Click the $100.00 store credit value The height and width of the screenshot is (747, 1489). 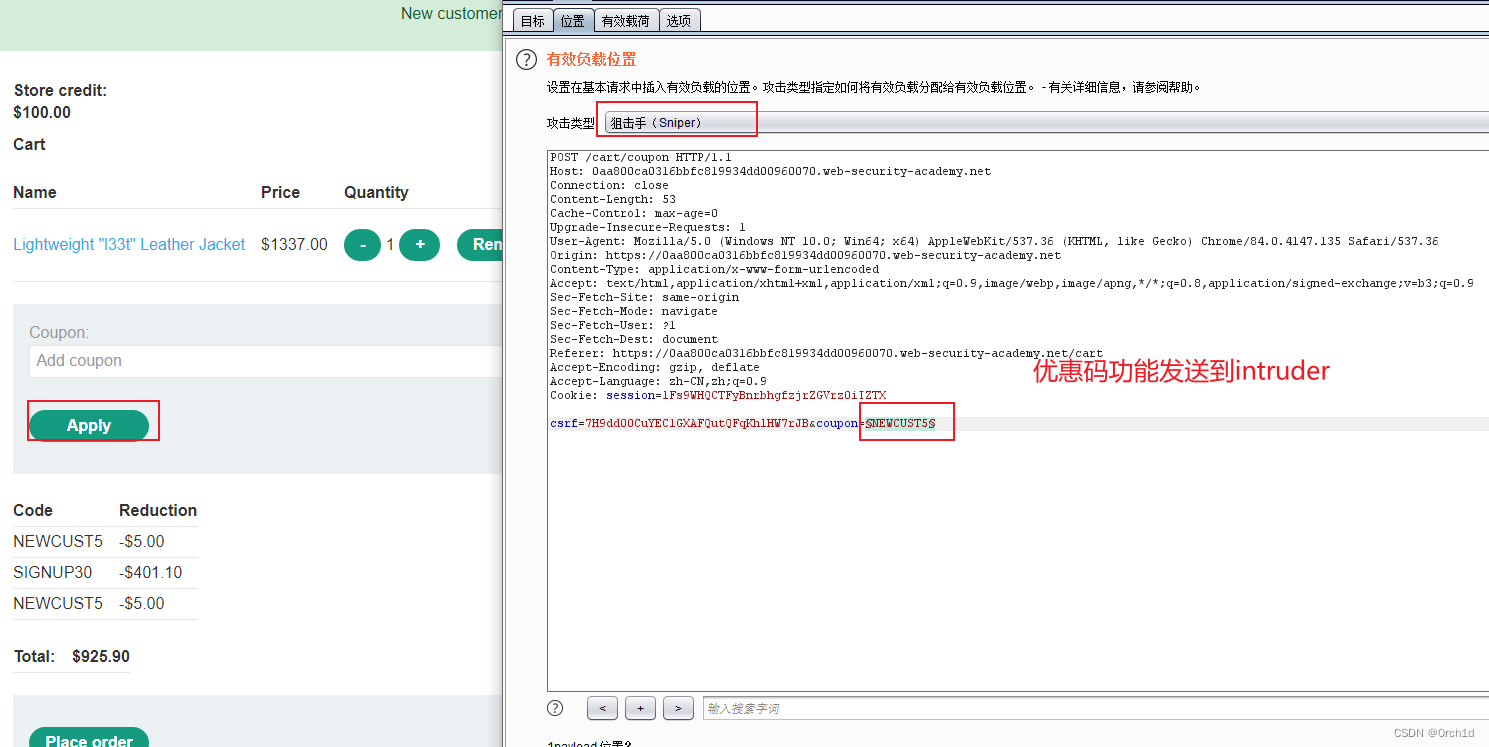click(x=42, y=113)
